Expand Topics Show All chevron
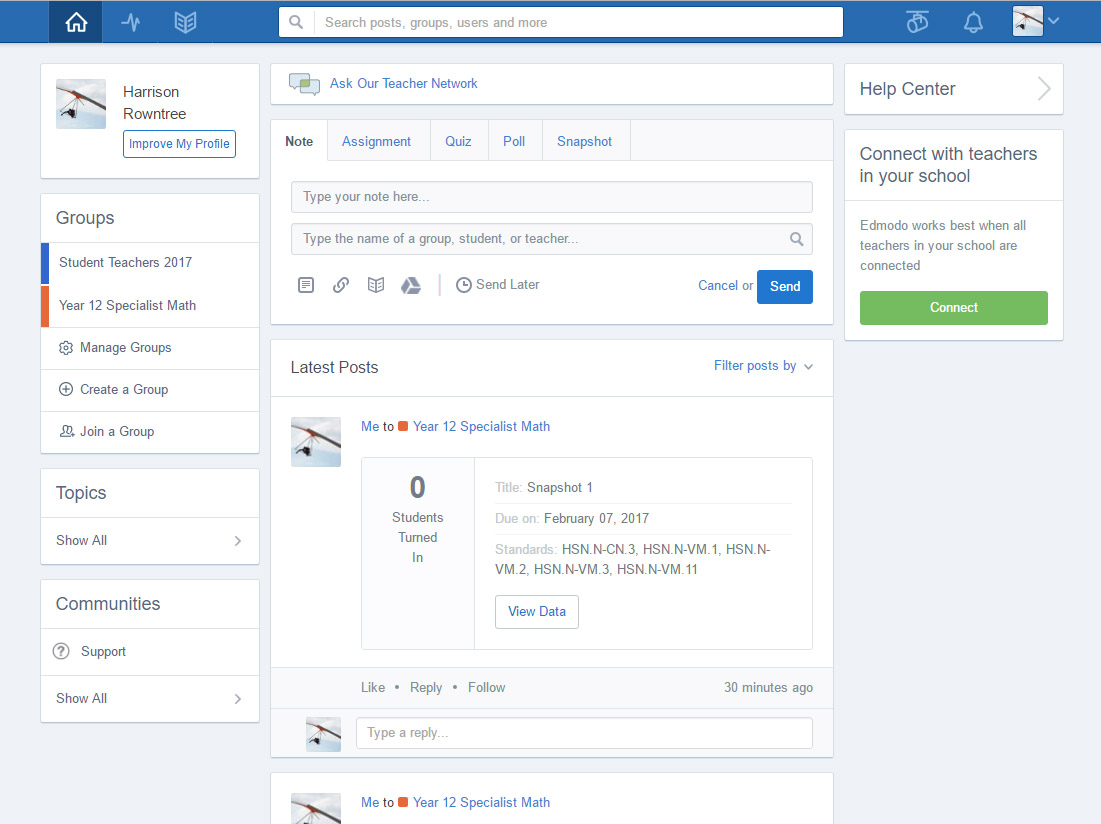Image resolution: width=1101 pixels, height=824 pixels. (237, 541)
